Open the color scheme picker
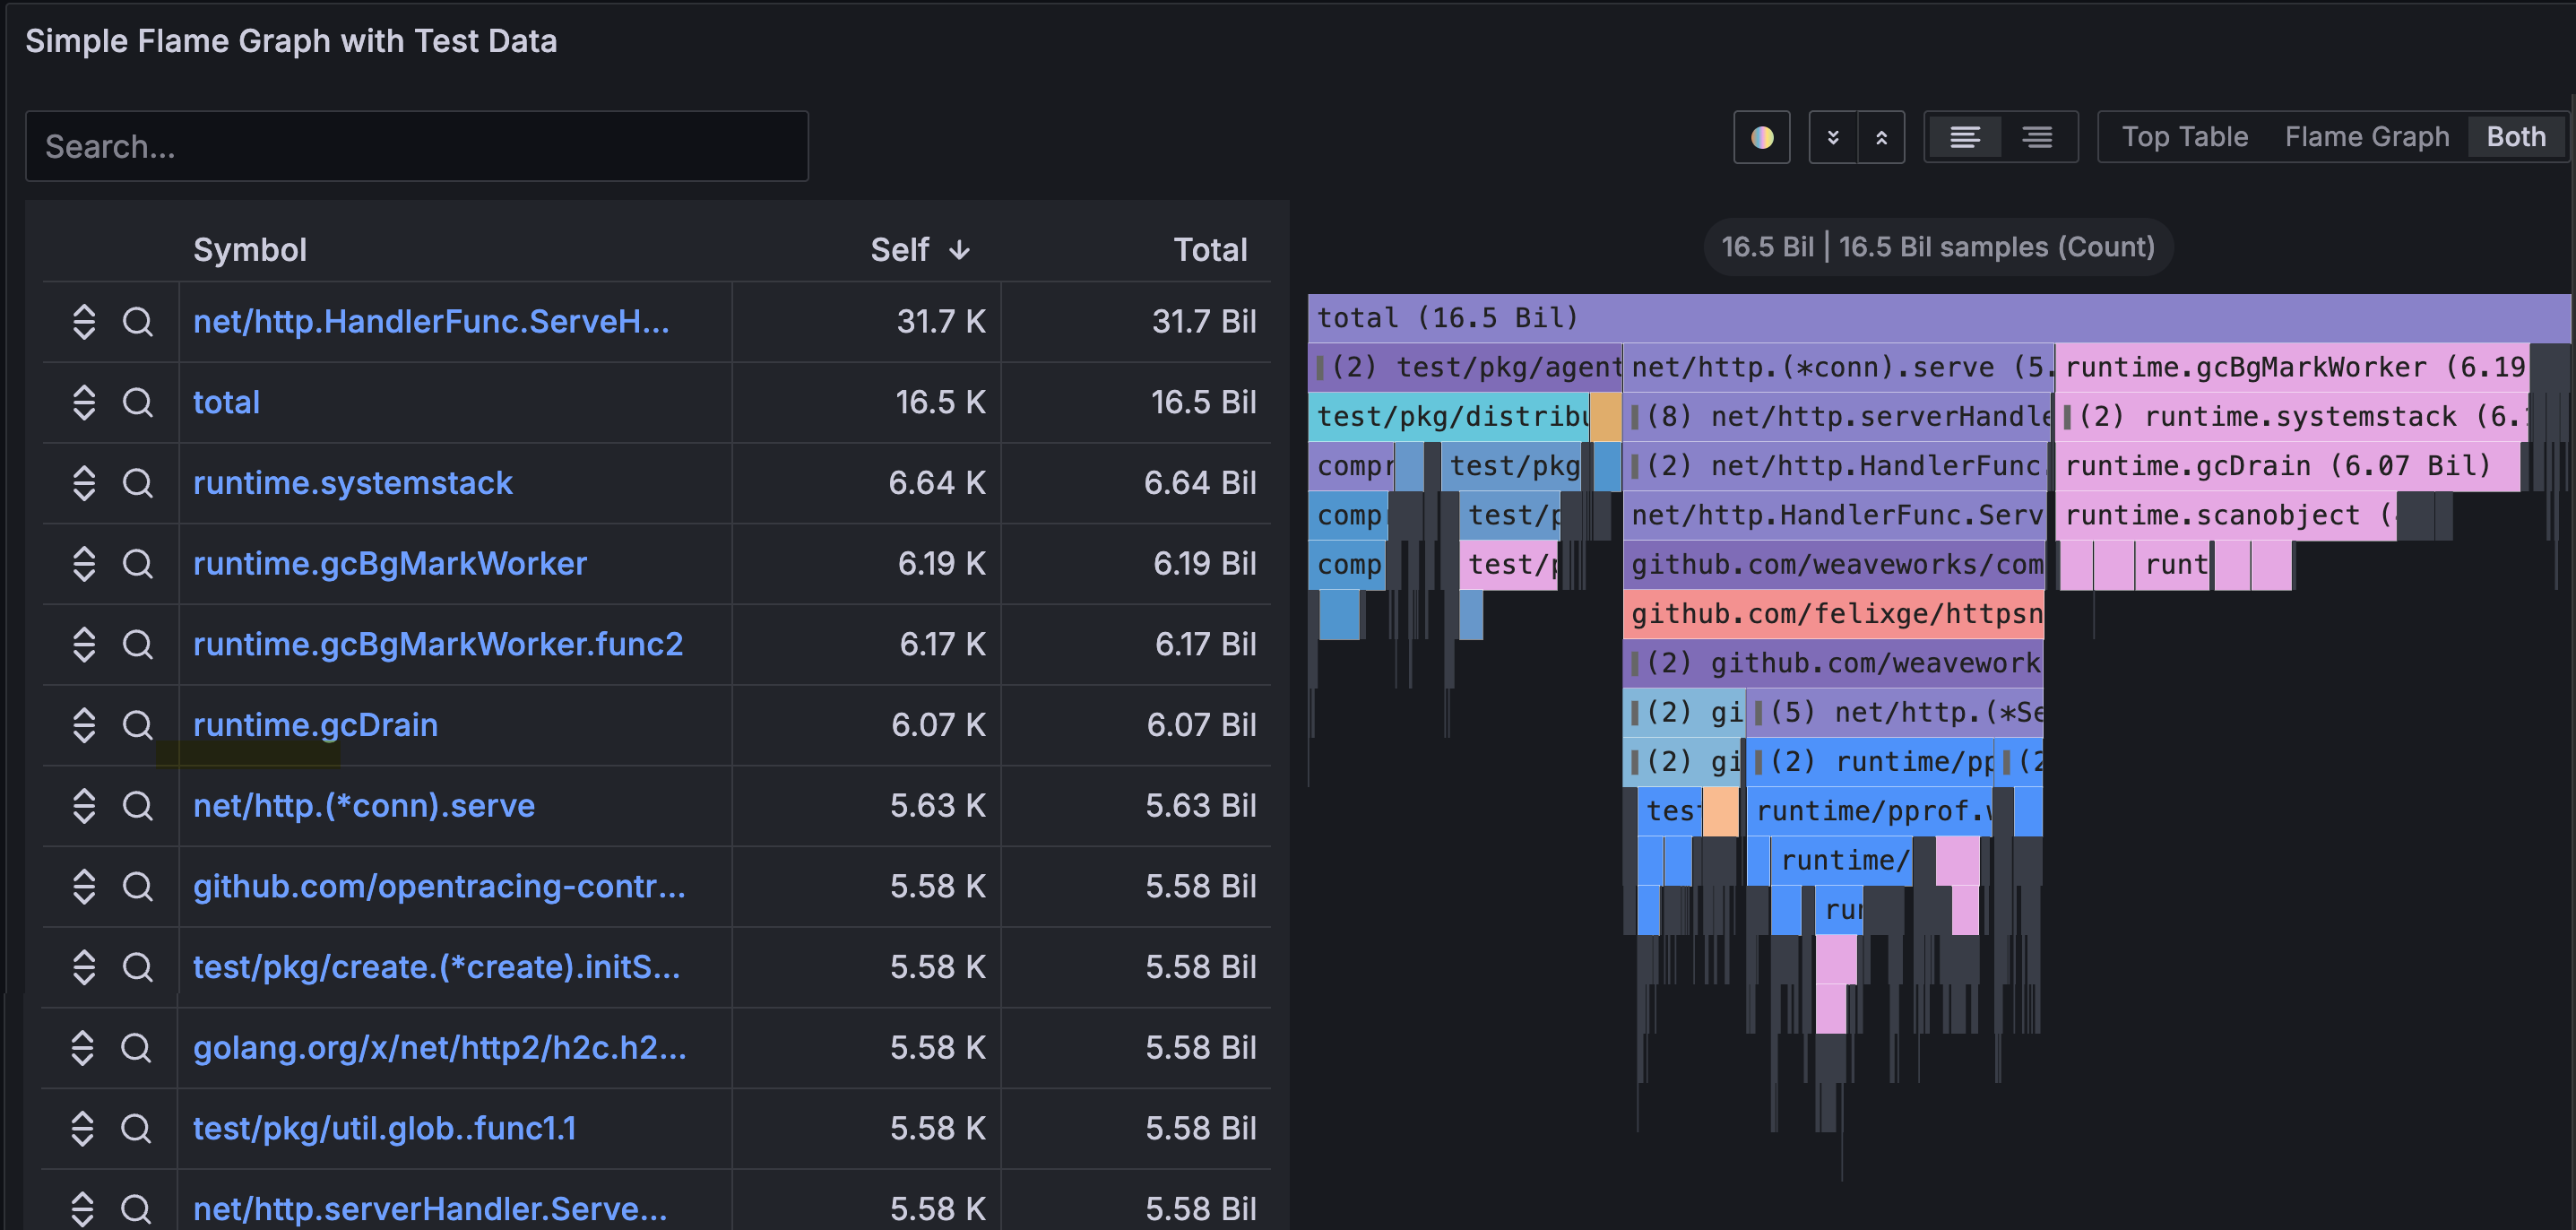 [1762, 137]
